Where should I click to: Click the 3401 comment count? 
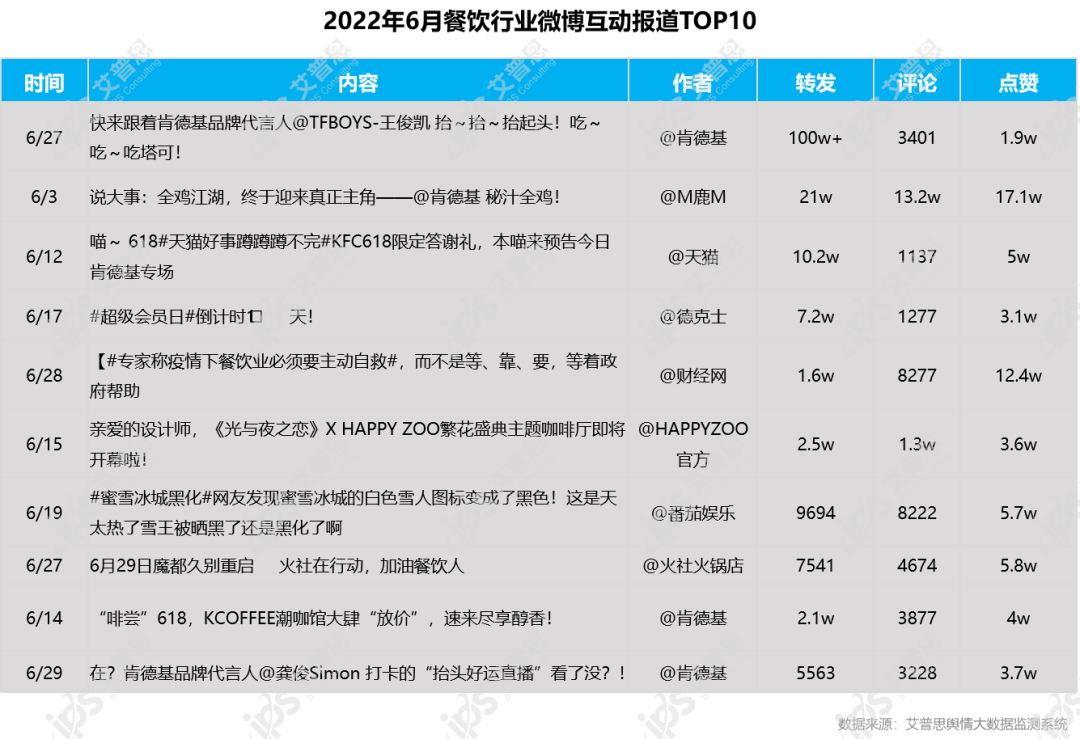917,138
